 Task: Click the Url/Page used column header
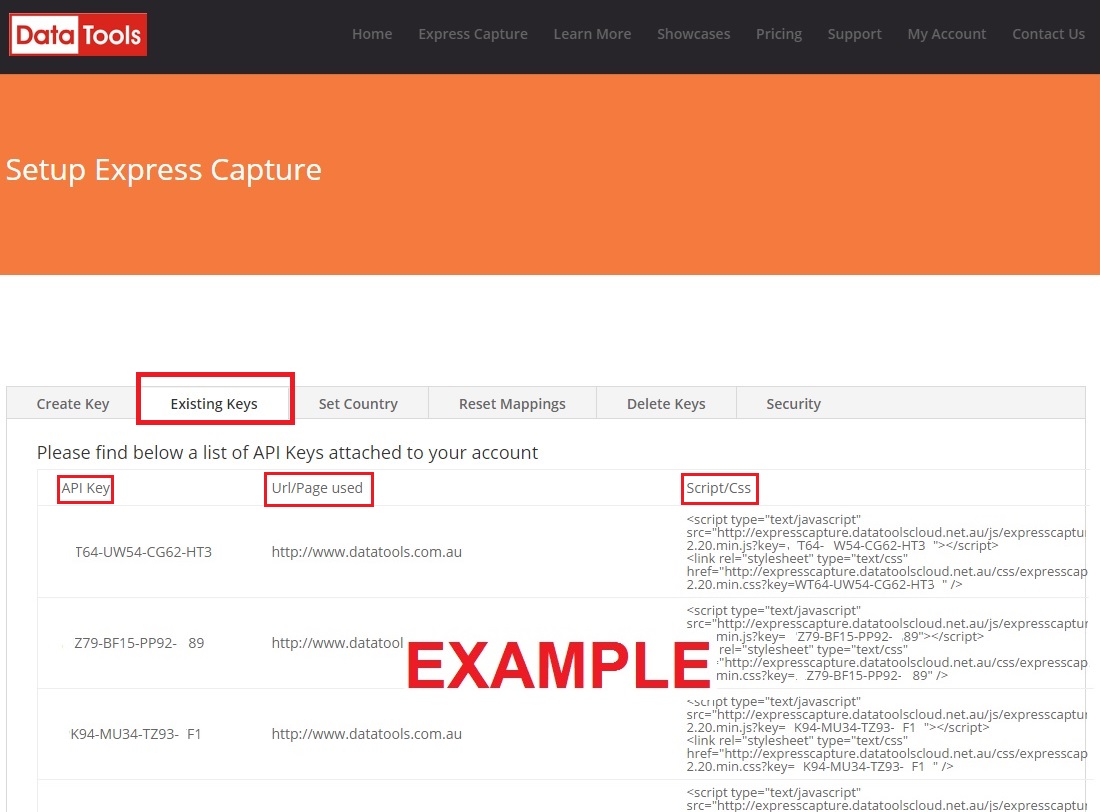(x=317, y=489)
